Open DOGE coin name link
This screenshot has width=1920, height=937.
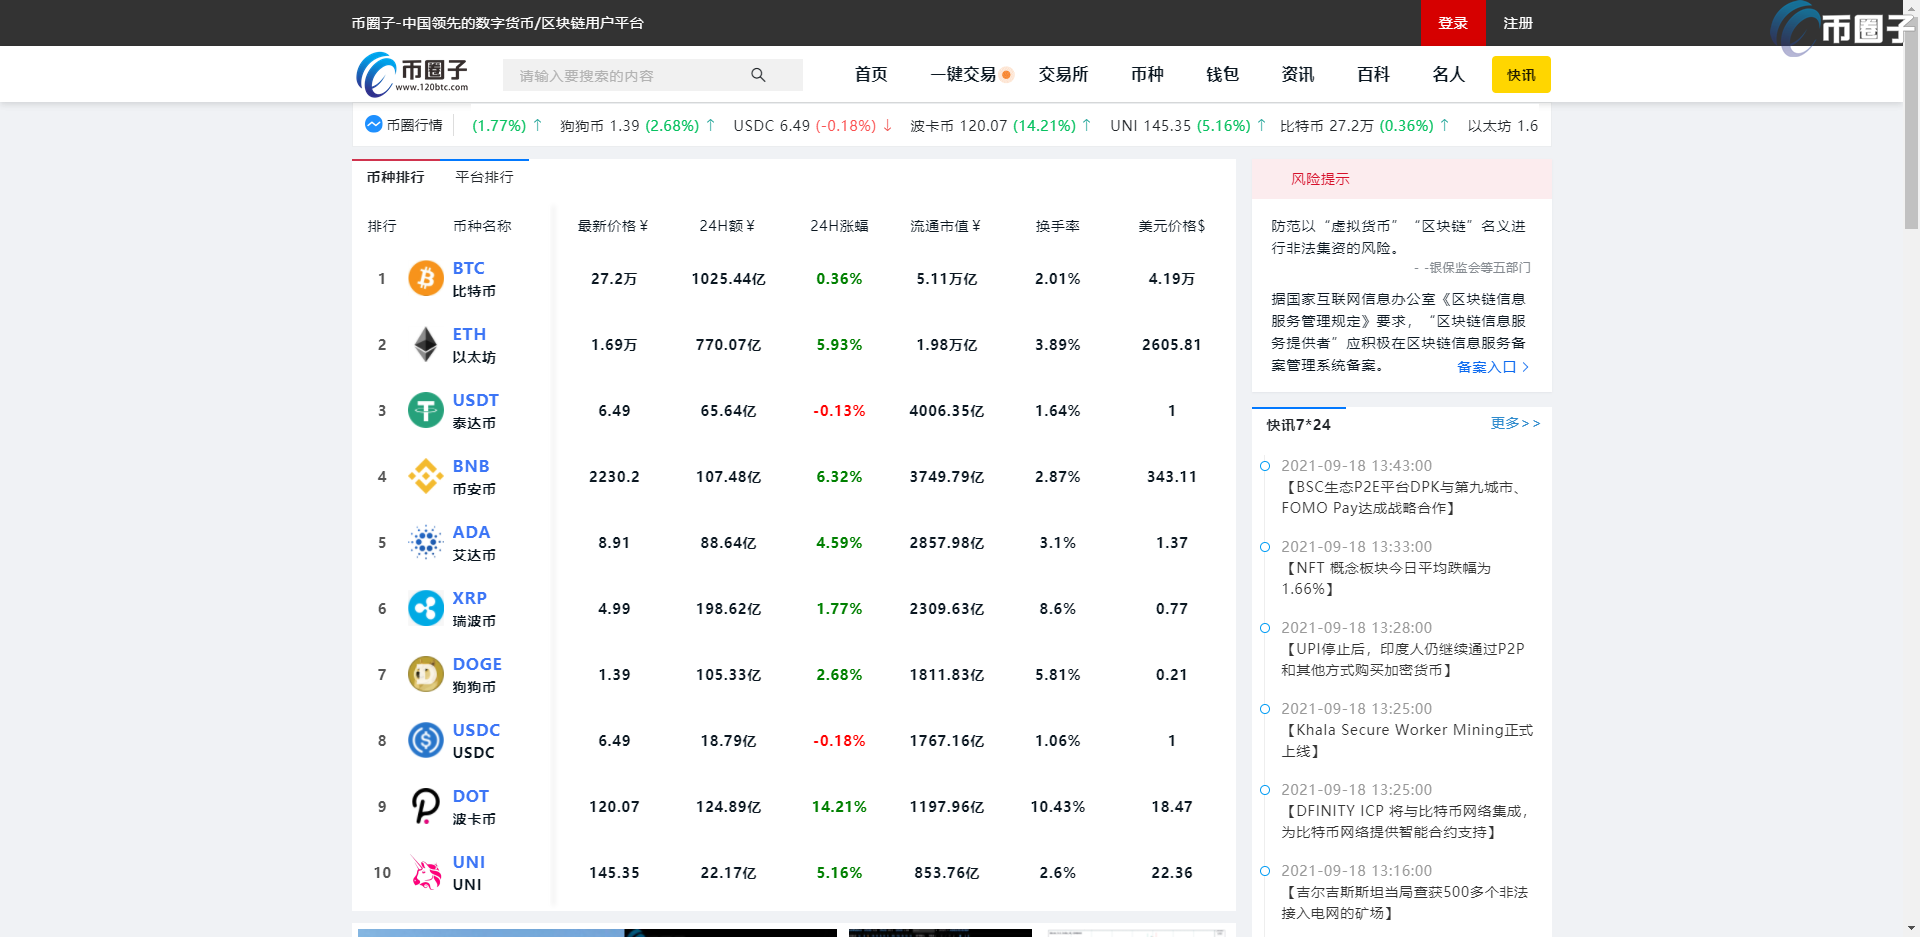(477, 664)
